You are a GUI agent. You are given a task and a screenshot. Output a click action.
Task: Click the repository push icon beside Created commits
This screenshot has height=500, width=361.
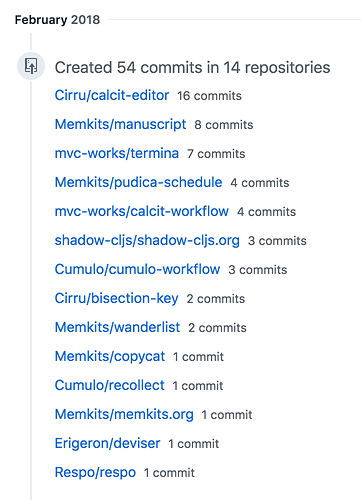pyautogui.click(x=31, y=66)
